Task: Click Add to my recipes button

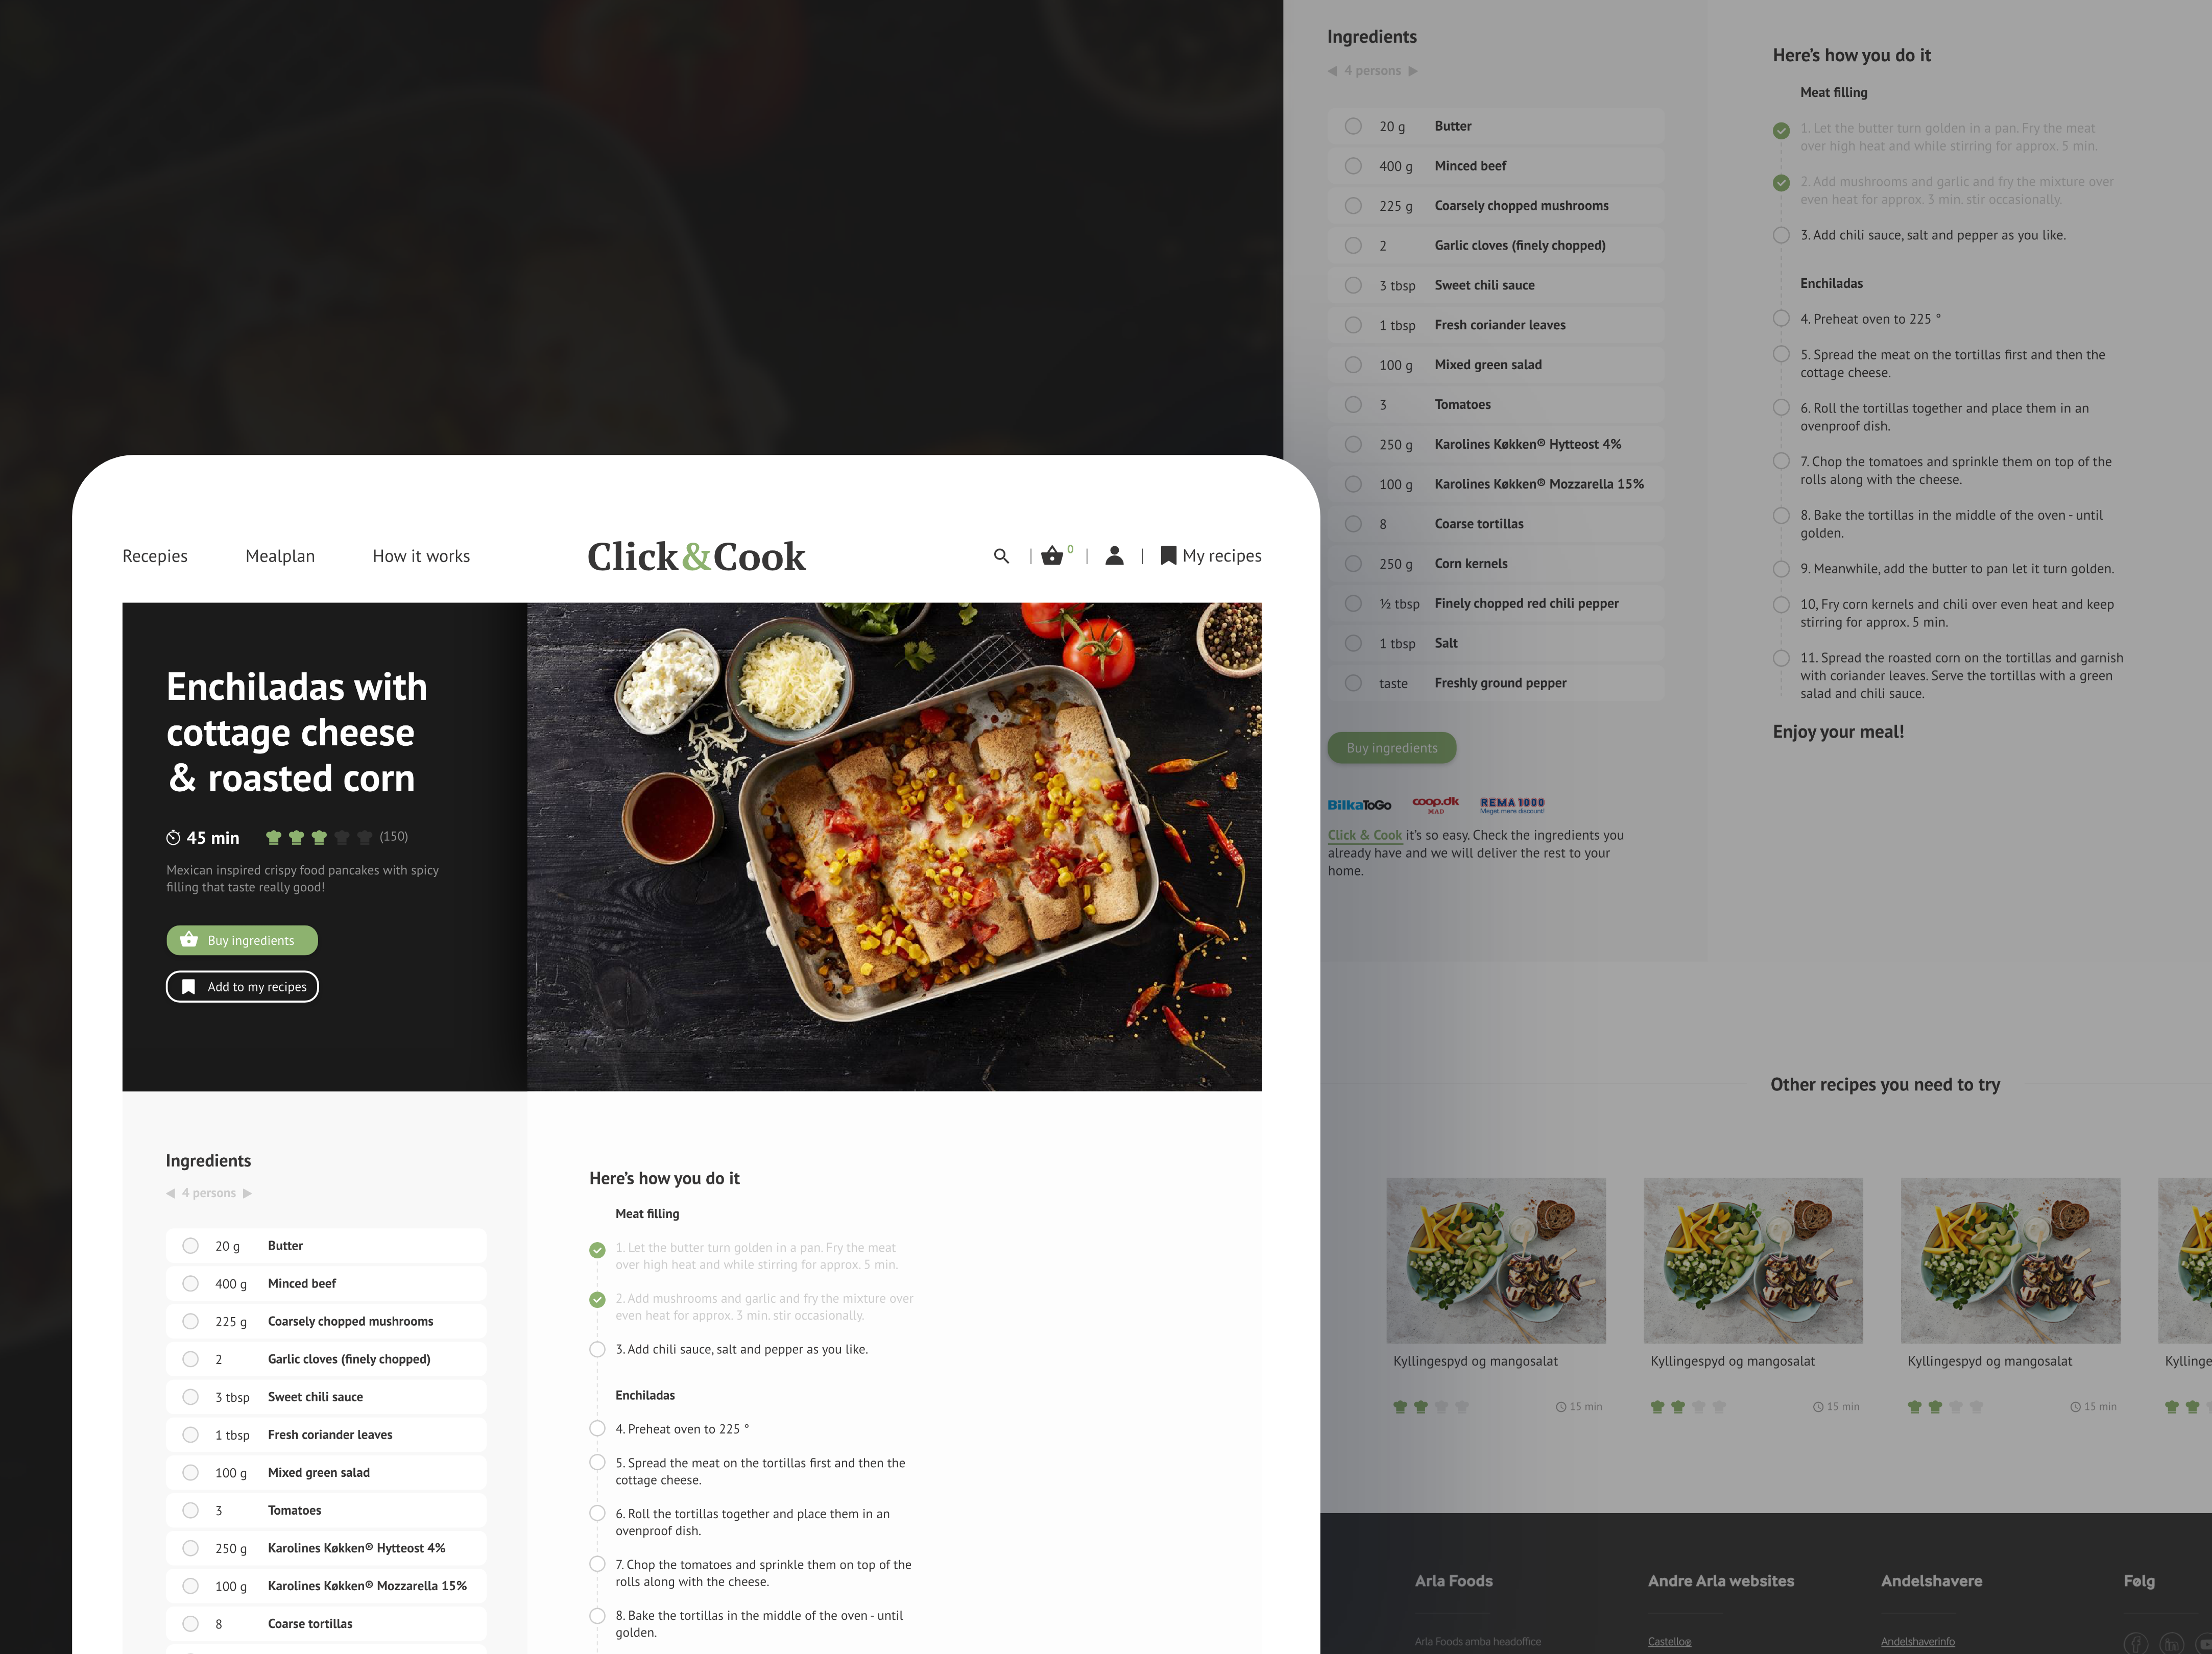Action: tap(242, 987)
